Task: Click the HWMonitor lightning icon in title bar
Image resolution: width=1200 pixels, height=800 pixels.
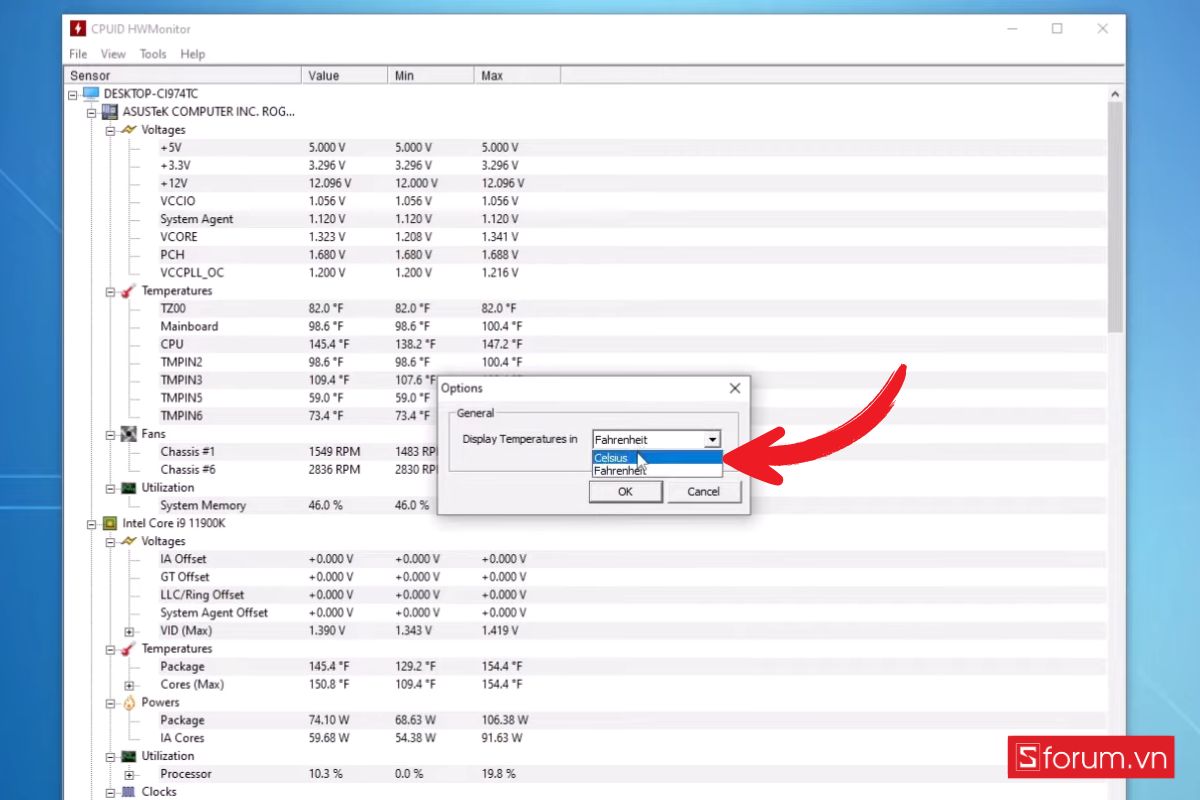Action: (x=77, y=29)
